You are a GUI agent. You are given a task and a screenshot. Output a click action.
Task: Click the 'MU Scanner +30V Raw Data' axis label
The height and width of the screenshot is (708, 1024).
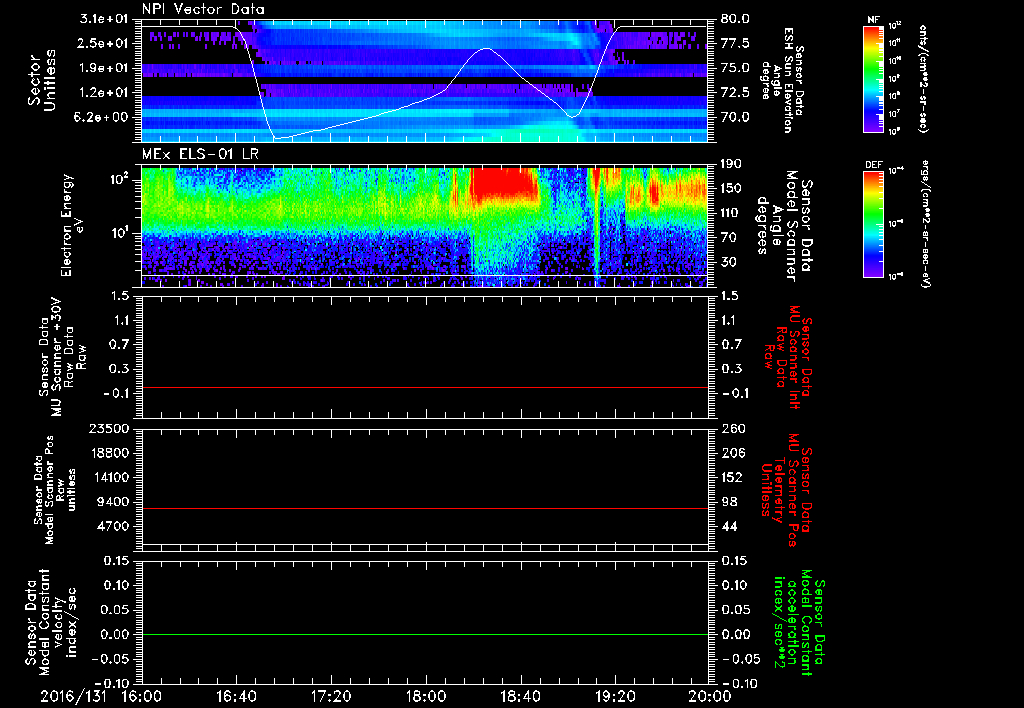click(x=63, y=357)
